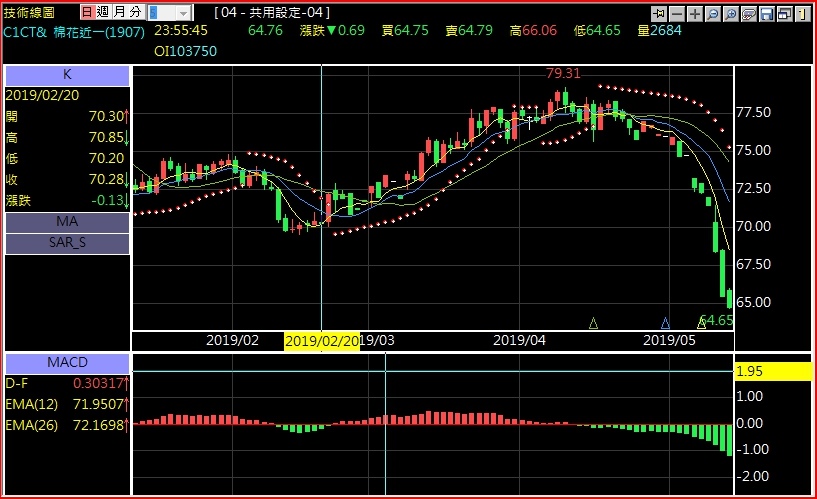Click the 賣64.79 ask price
The height and width of the screenshot is (499, 817).
point(469,31)
